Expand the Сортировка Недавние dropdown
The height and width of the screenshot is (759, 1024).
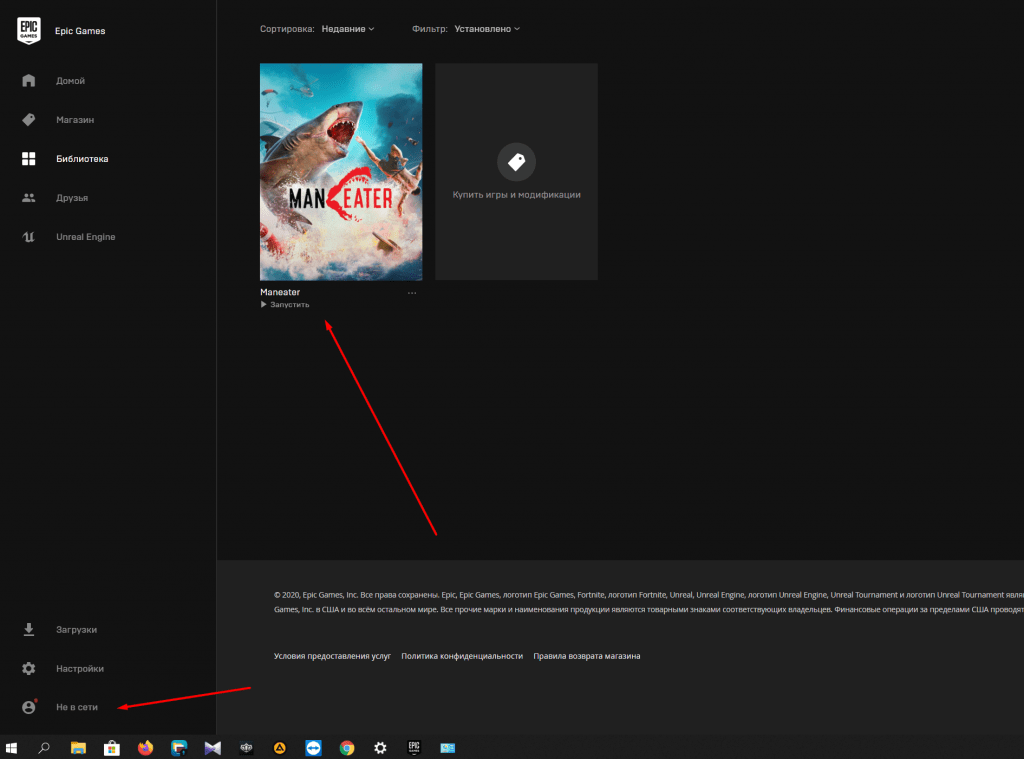347,29
